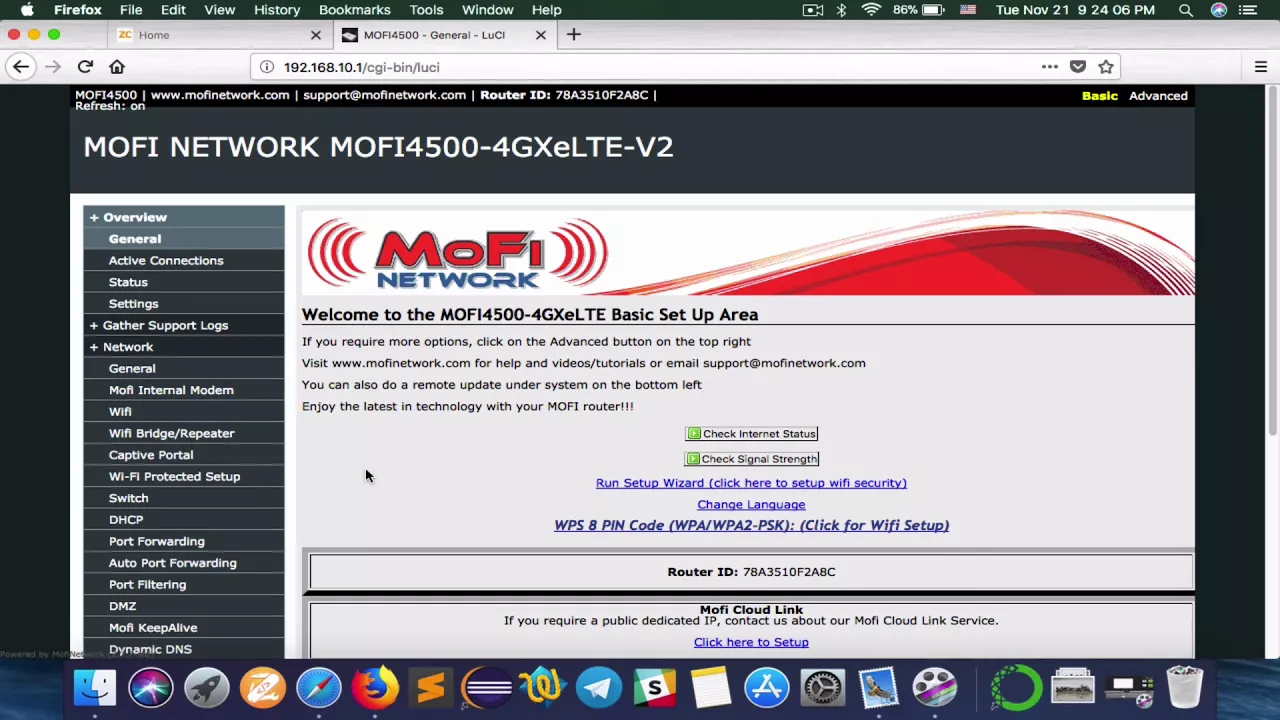Collapse the Network sidebar section
This screenshot has height=720, width=1280.
184,347
